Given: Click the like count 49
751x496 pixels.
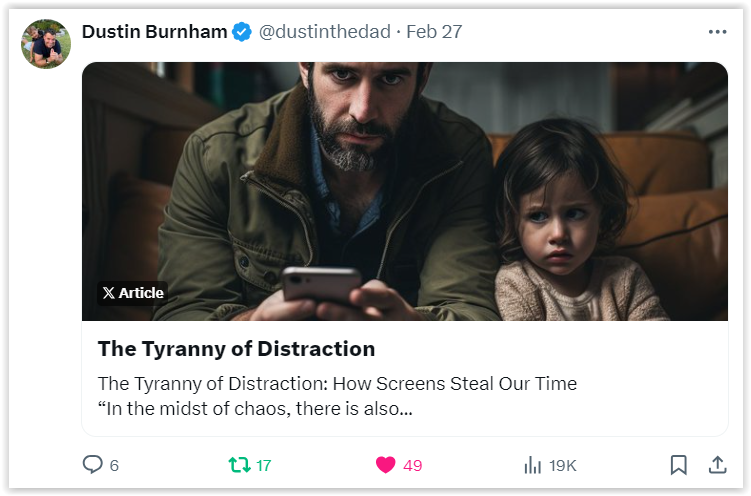Looking at the screenshot, I should [x=412, y=465].
